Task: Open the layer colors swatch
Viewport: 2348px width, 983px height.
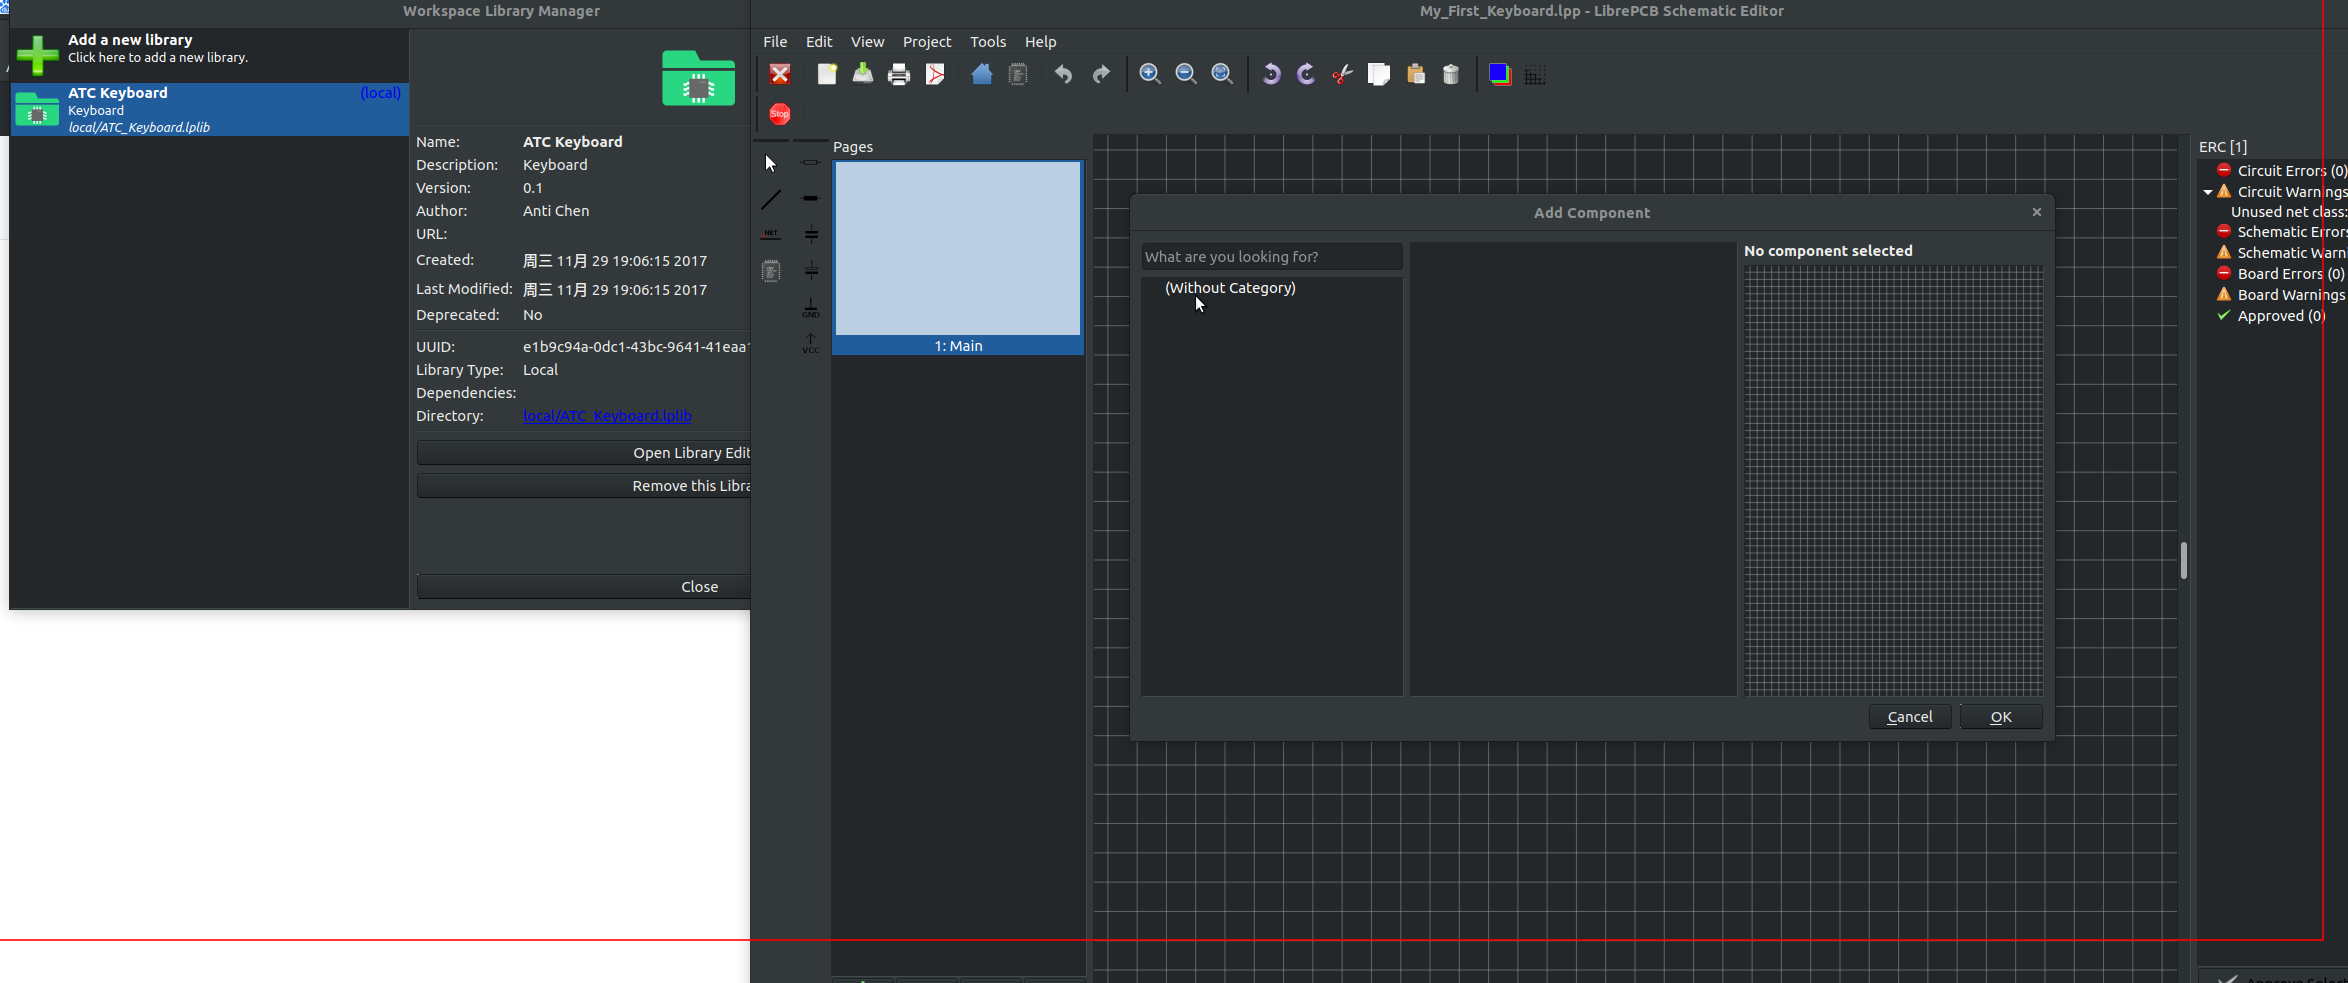Action: tap(1498, 74)
